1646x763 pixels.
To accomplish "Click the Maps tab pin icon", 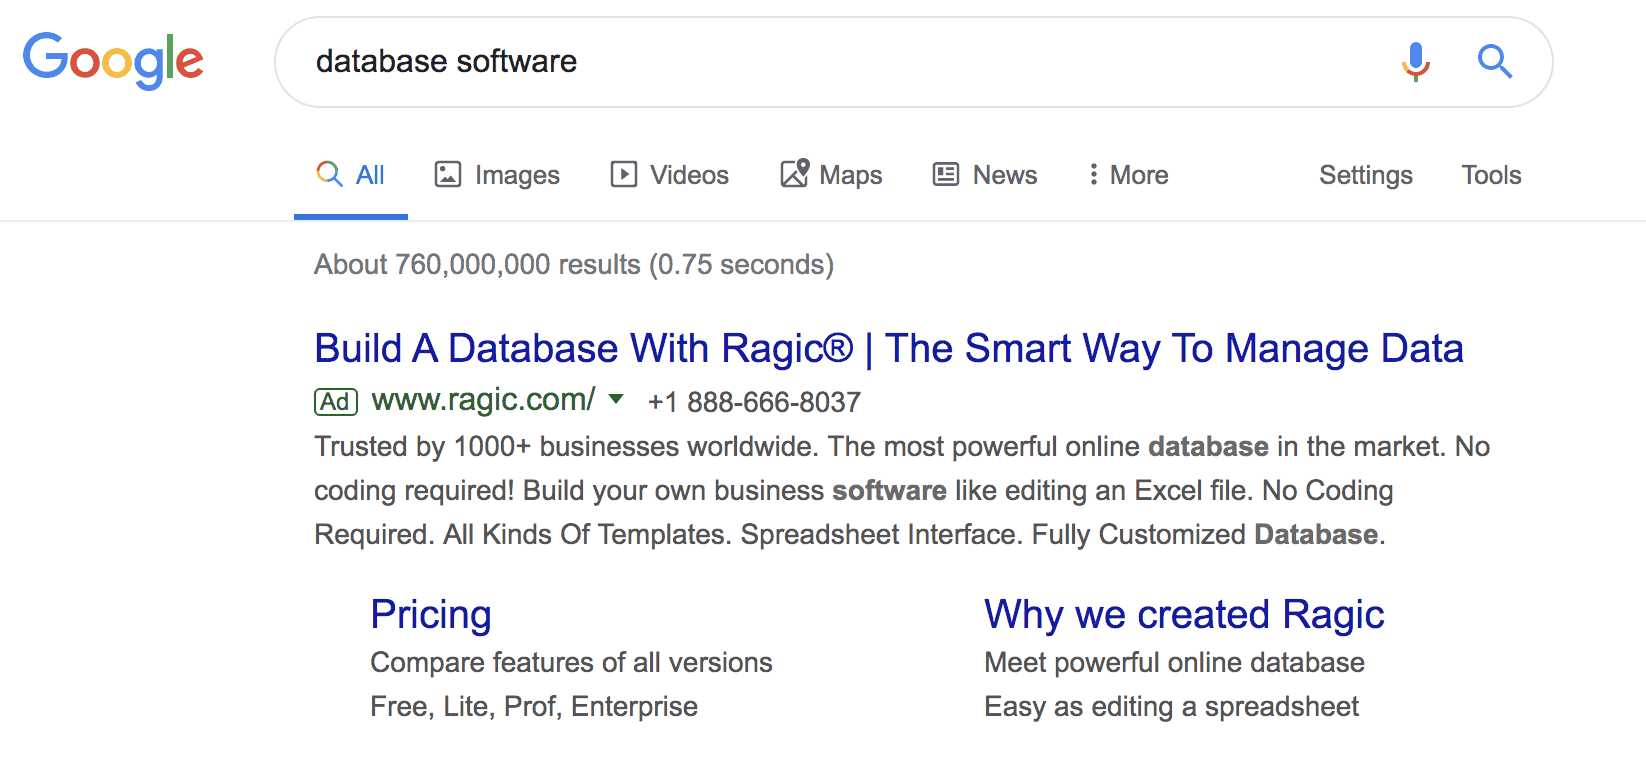I will tap(795, 173).
